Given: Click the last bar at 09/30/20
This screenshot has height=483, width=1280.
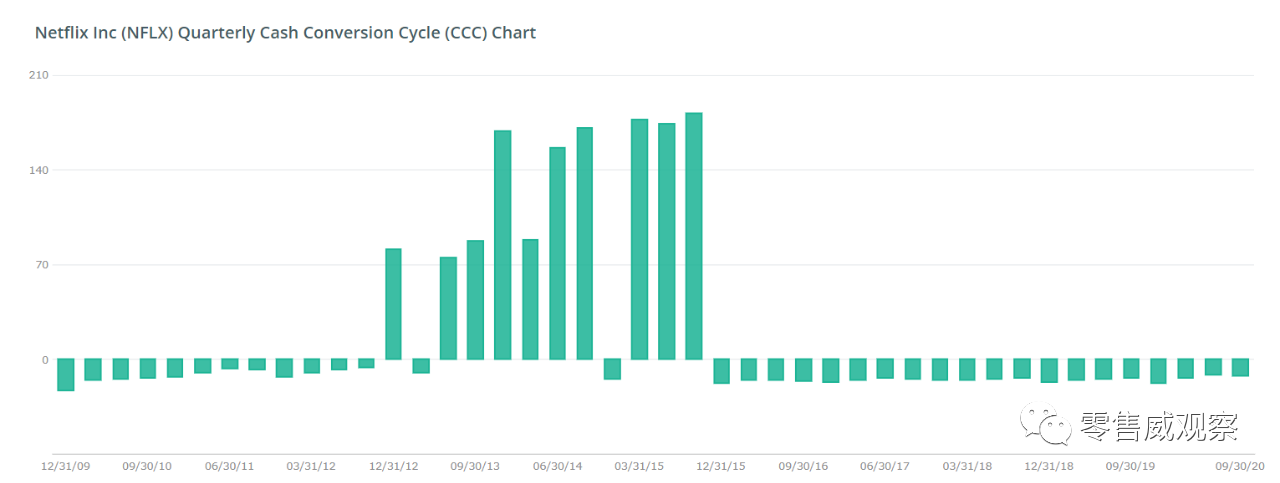Looking at the screenshot, I should point(1240,368).
